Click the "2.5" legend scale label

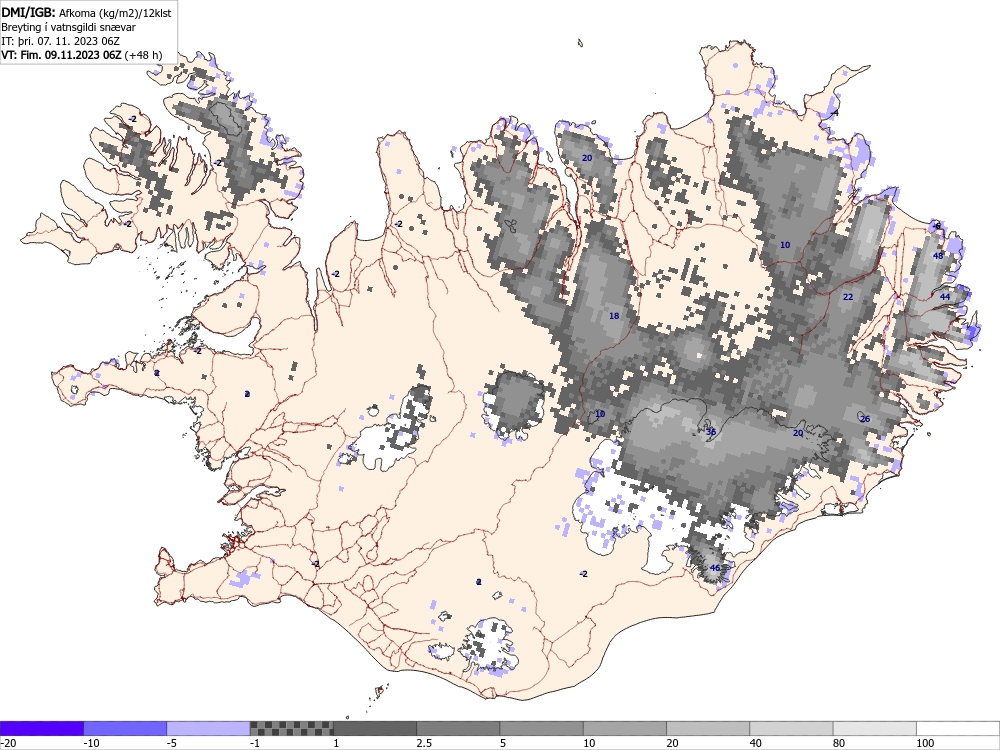coord(423,744)
